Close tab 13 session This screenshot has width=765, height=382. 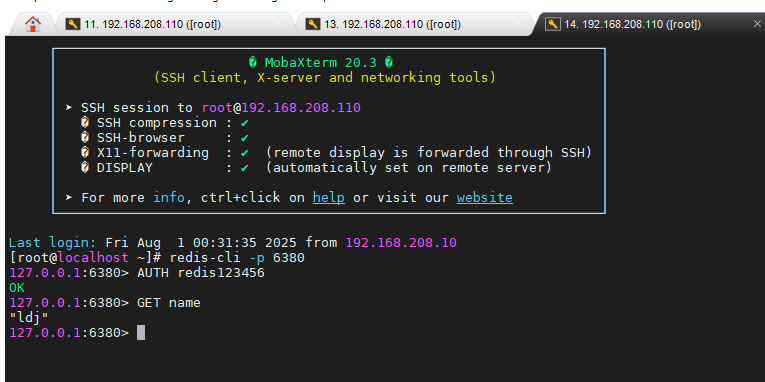coord(517,24)
